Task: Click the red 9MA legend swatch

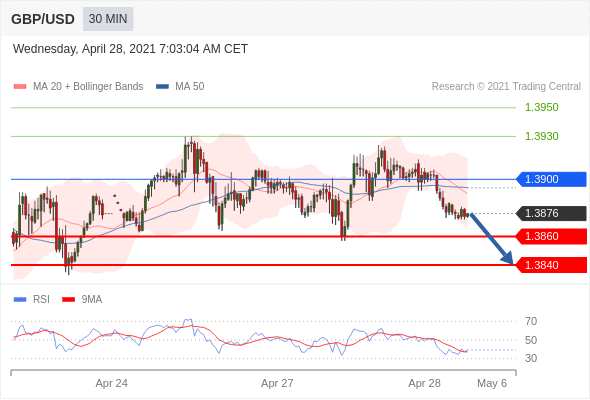Action: pyautogui.click(x=68, y=300)
